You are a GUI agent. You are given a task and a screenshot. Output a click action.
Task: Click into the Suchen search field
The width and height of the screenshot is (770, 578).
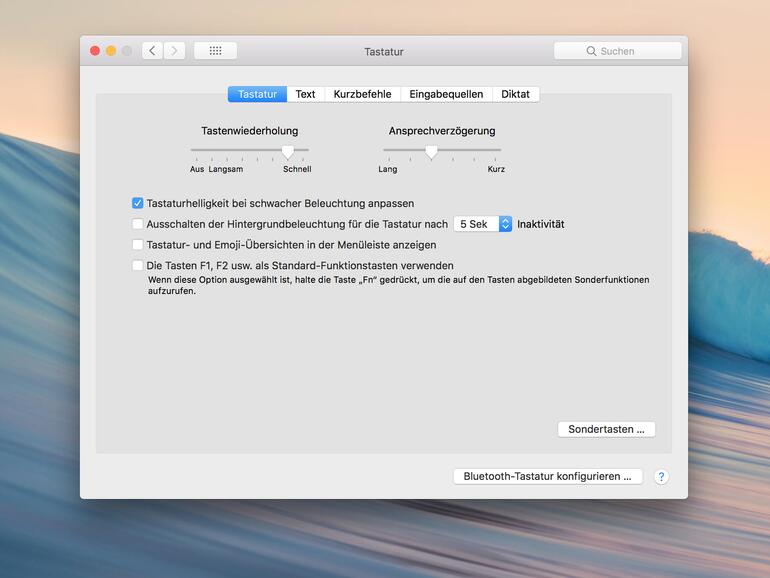(x=618, y=51)
